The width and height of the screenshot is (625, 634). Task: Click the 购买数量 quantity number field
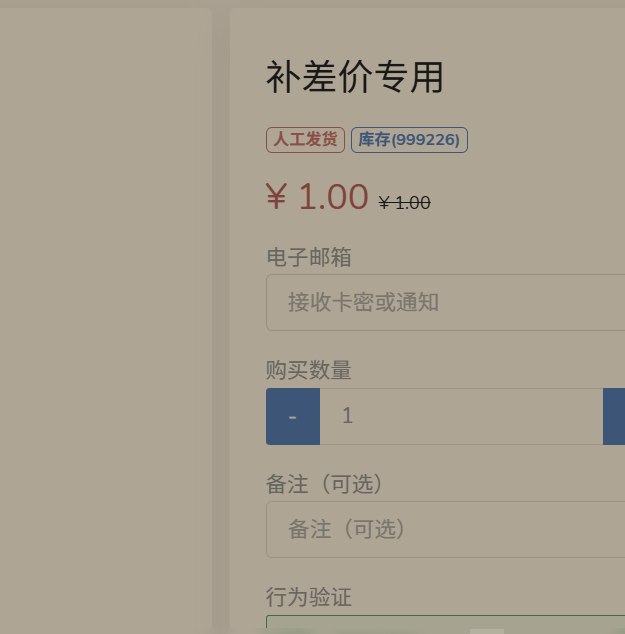pyautogui.click(x=461, y=416)
